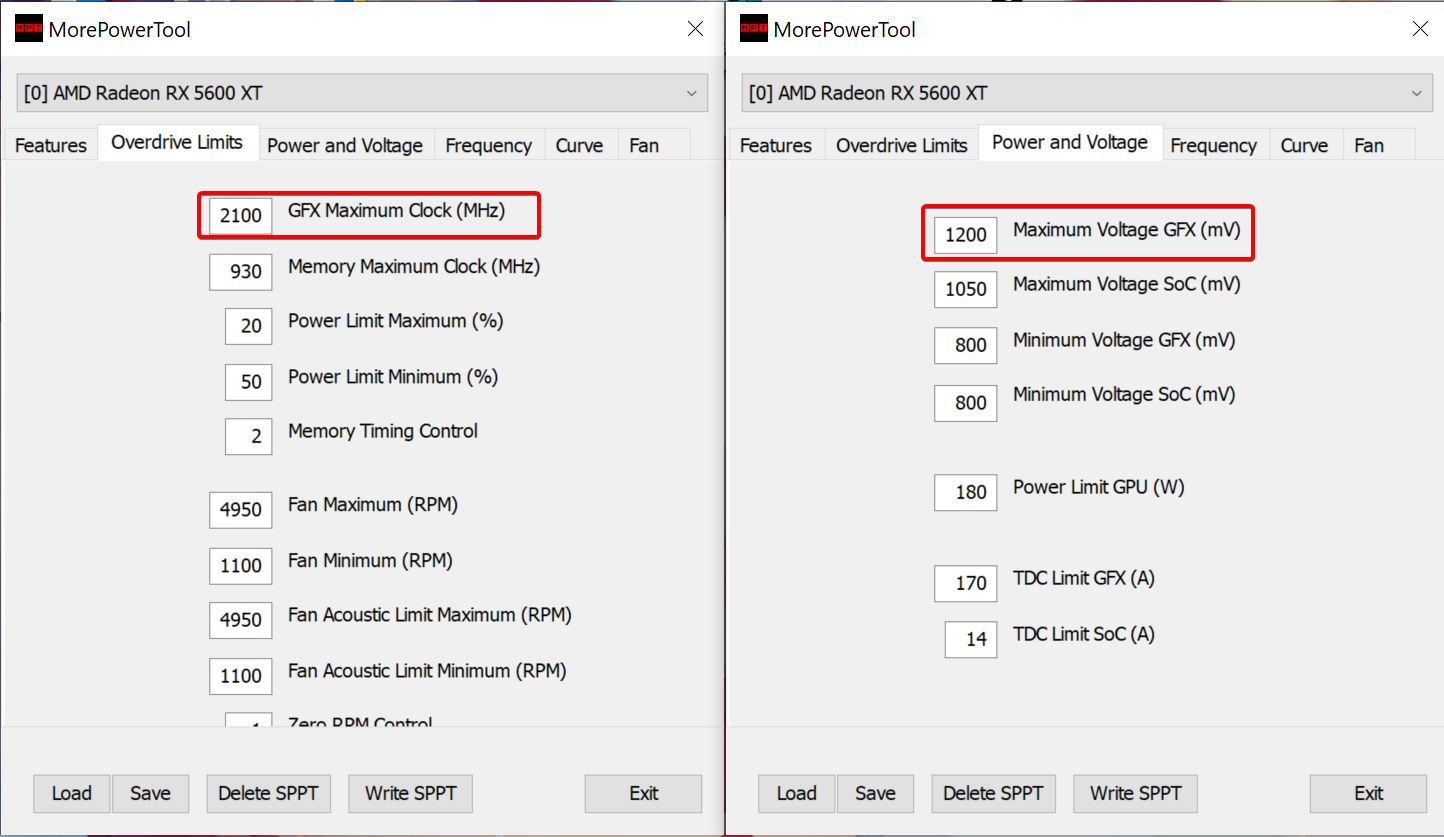Open Power and Voltage tab in left window

(345, 145)
